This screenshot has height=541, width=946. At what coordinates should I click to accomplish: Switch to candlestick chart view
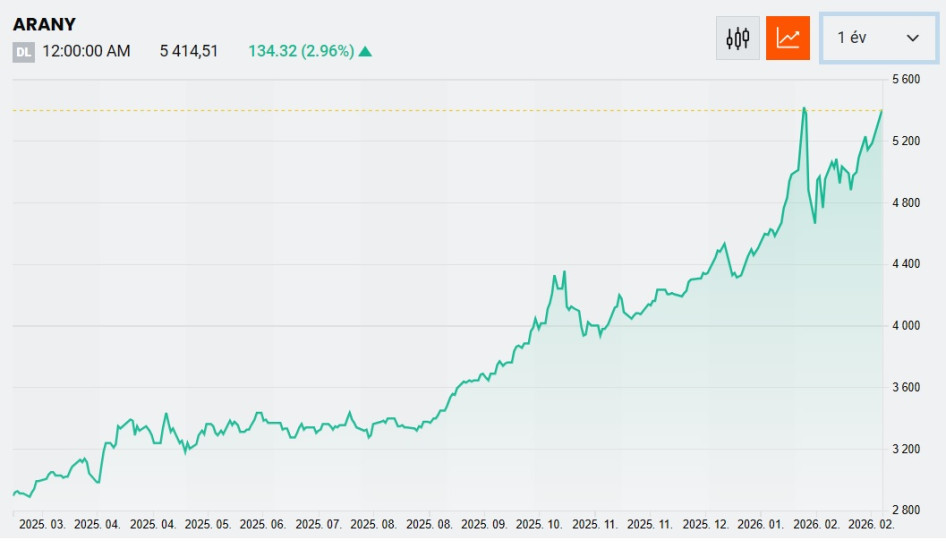click(738, 38)
